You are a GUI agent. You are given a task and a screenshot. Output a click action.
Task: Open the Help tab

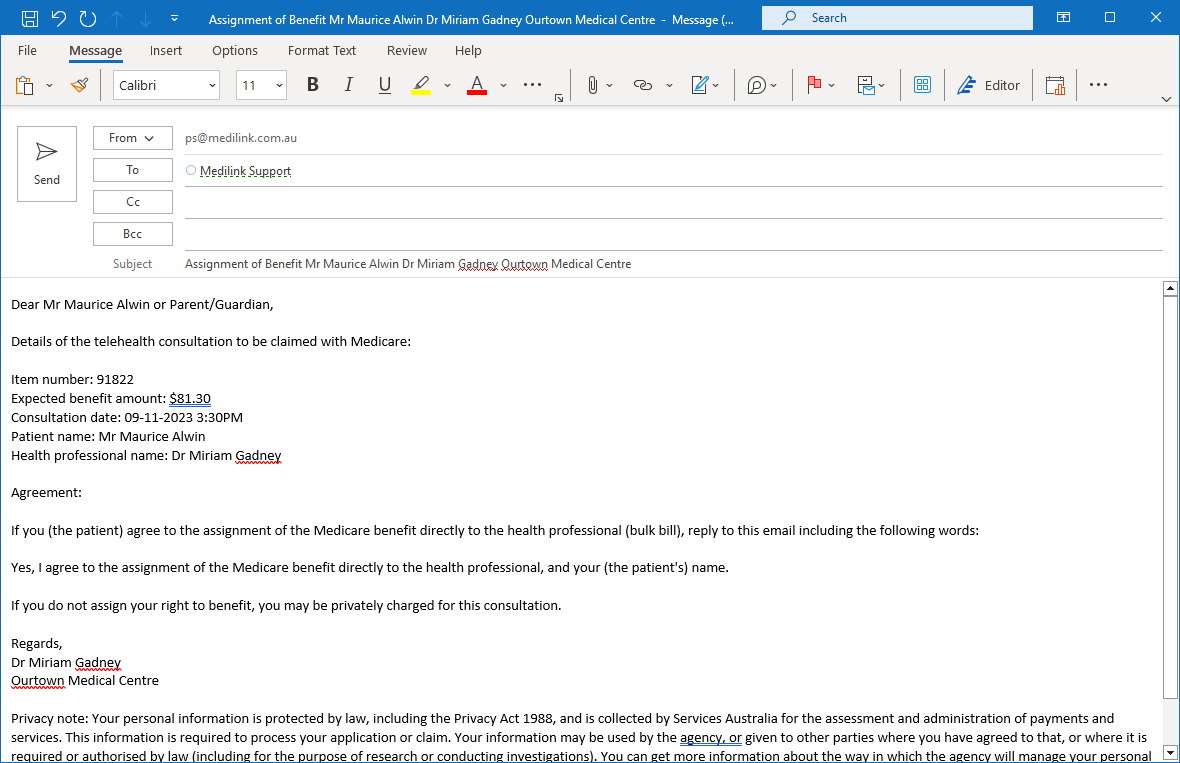(468, 50)
